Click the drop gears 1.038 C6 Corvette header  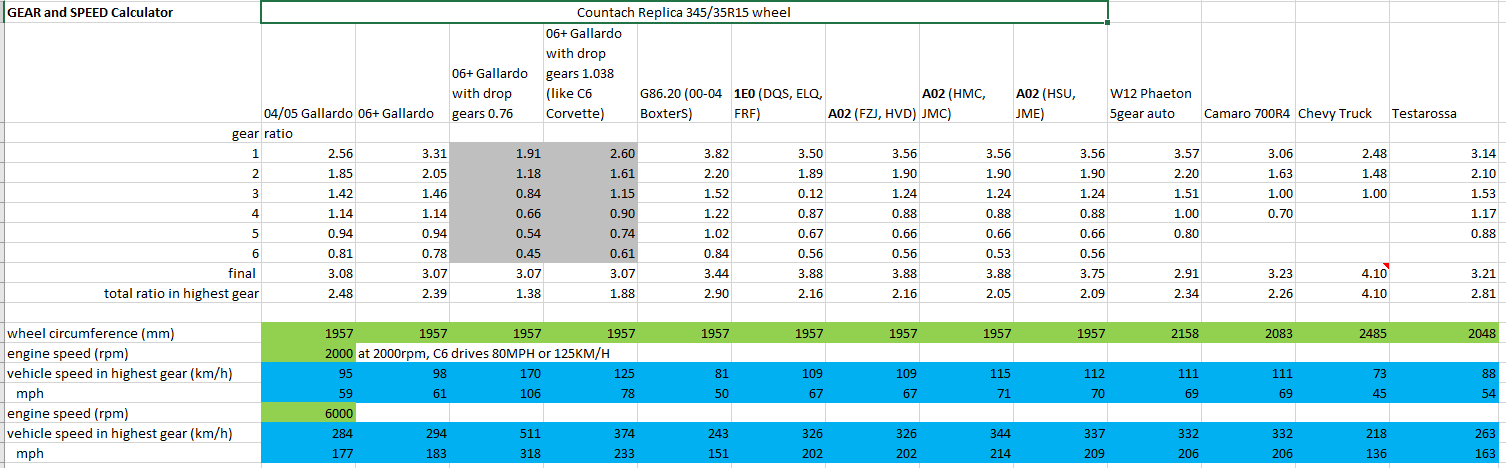[x=590, y=73]
